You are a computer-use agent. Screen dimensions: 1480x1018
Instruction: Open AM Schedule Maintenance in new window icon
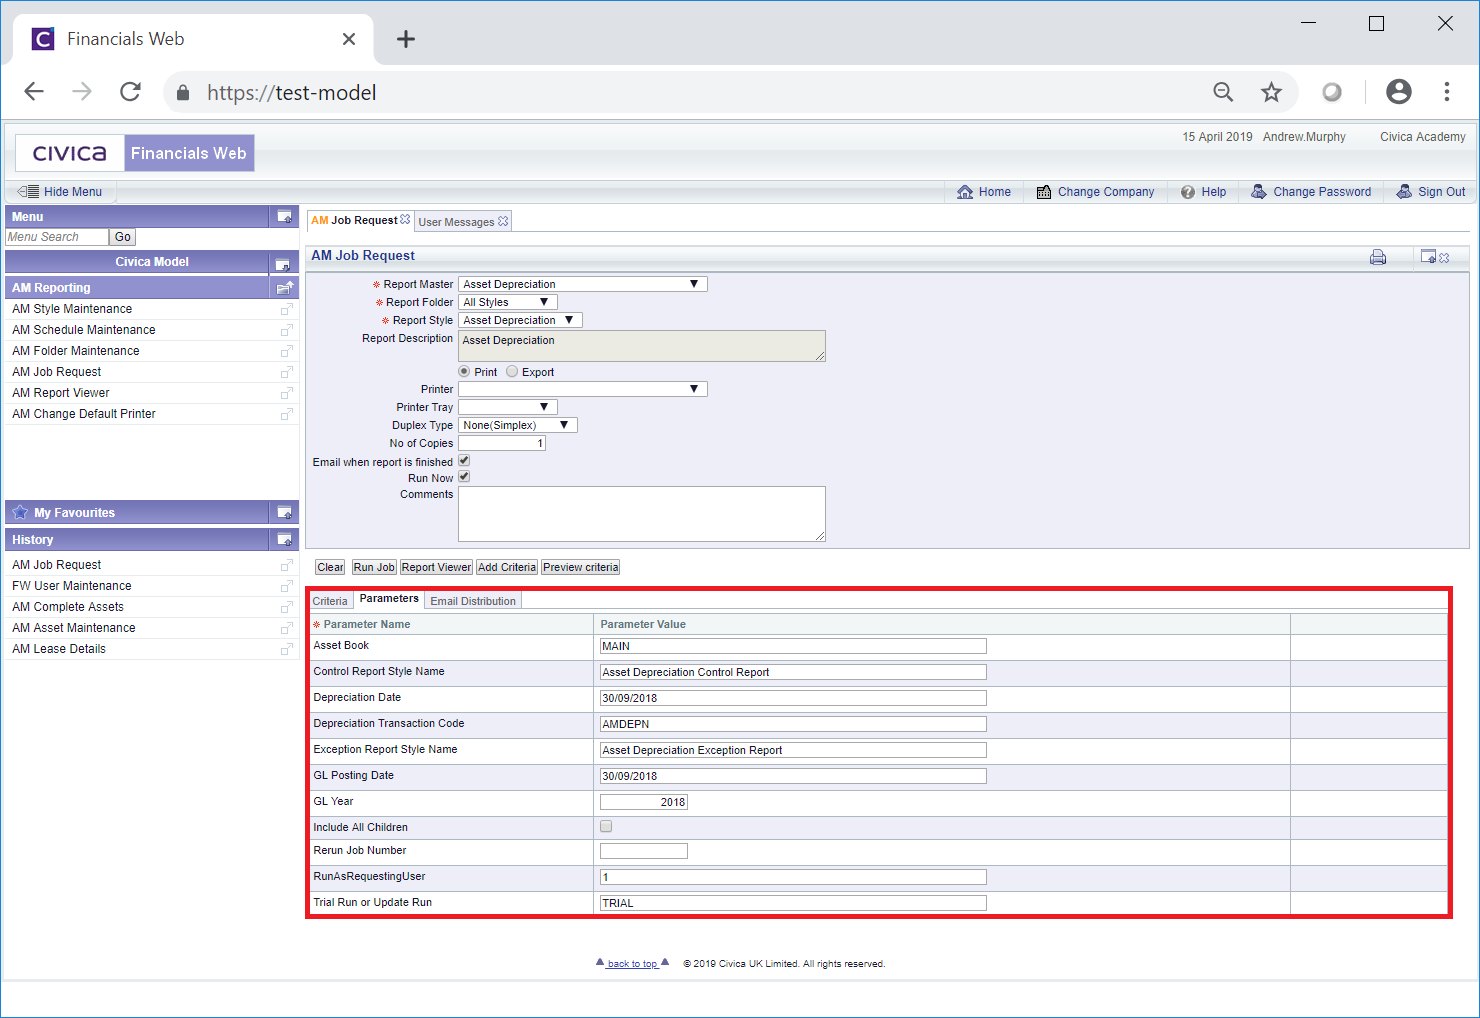287,330
